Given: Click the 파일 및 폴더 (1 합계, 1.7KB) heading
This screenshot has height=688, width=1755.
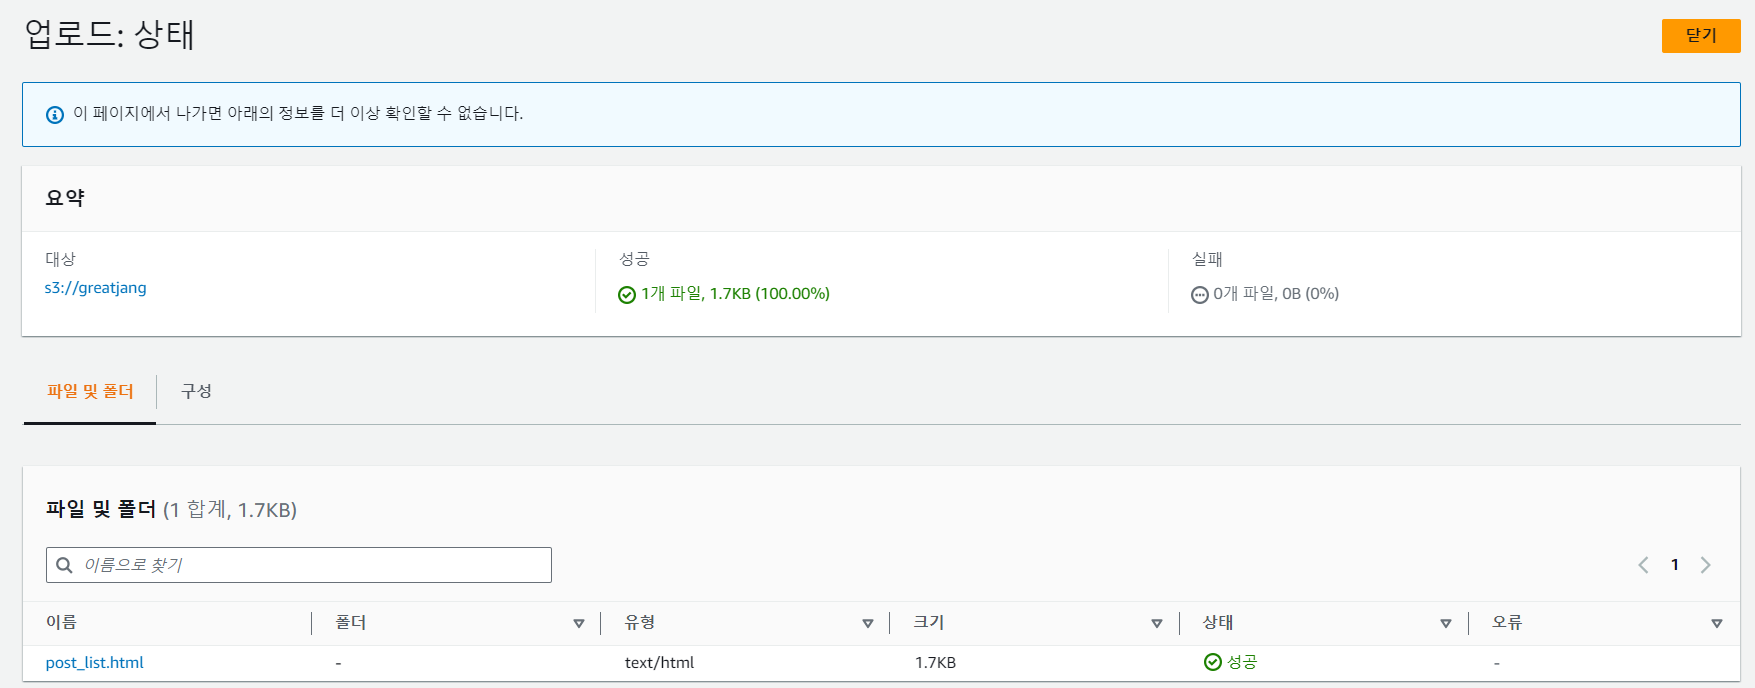Looking at the screenshot, I should [x=171, y=509].
